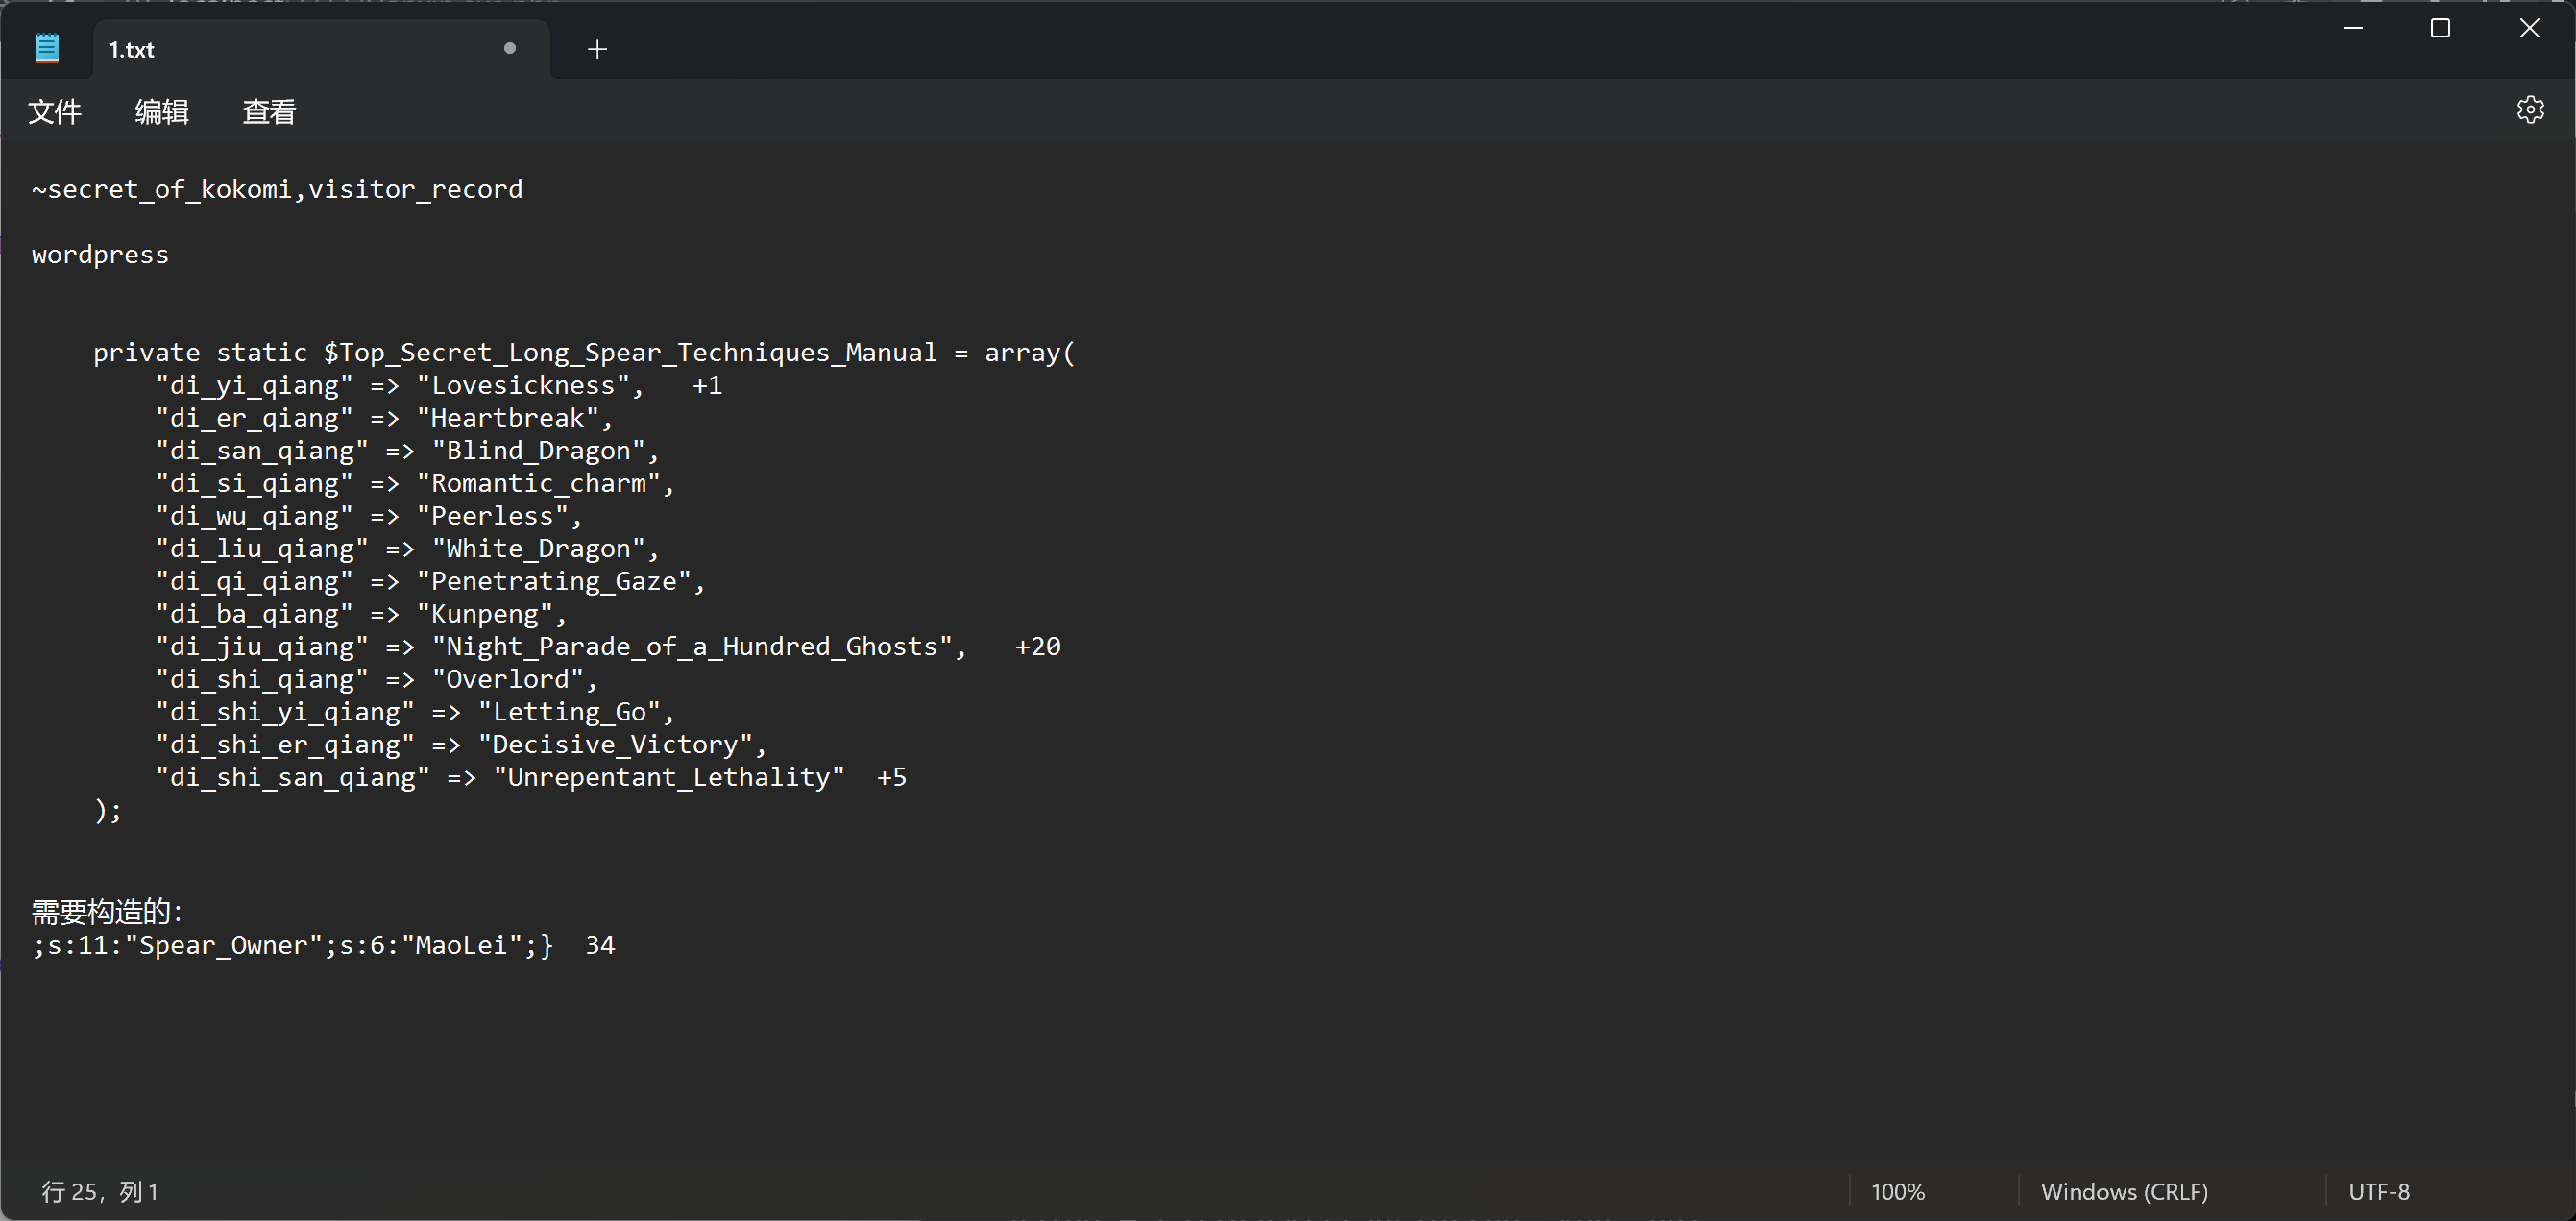
Task: Open the 编辑 menu
Action: tap(161, 112)
